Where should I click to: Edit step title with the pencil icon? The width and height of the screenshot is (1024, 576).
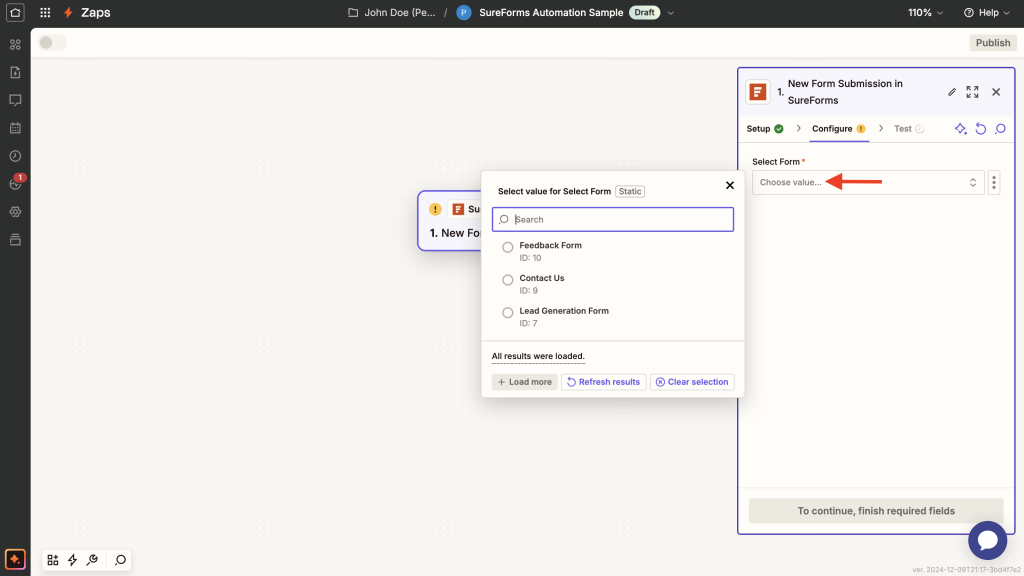click(x=952, y=91)
